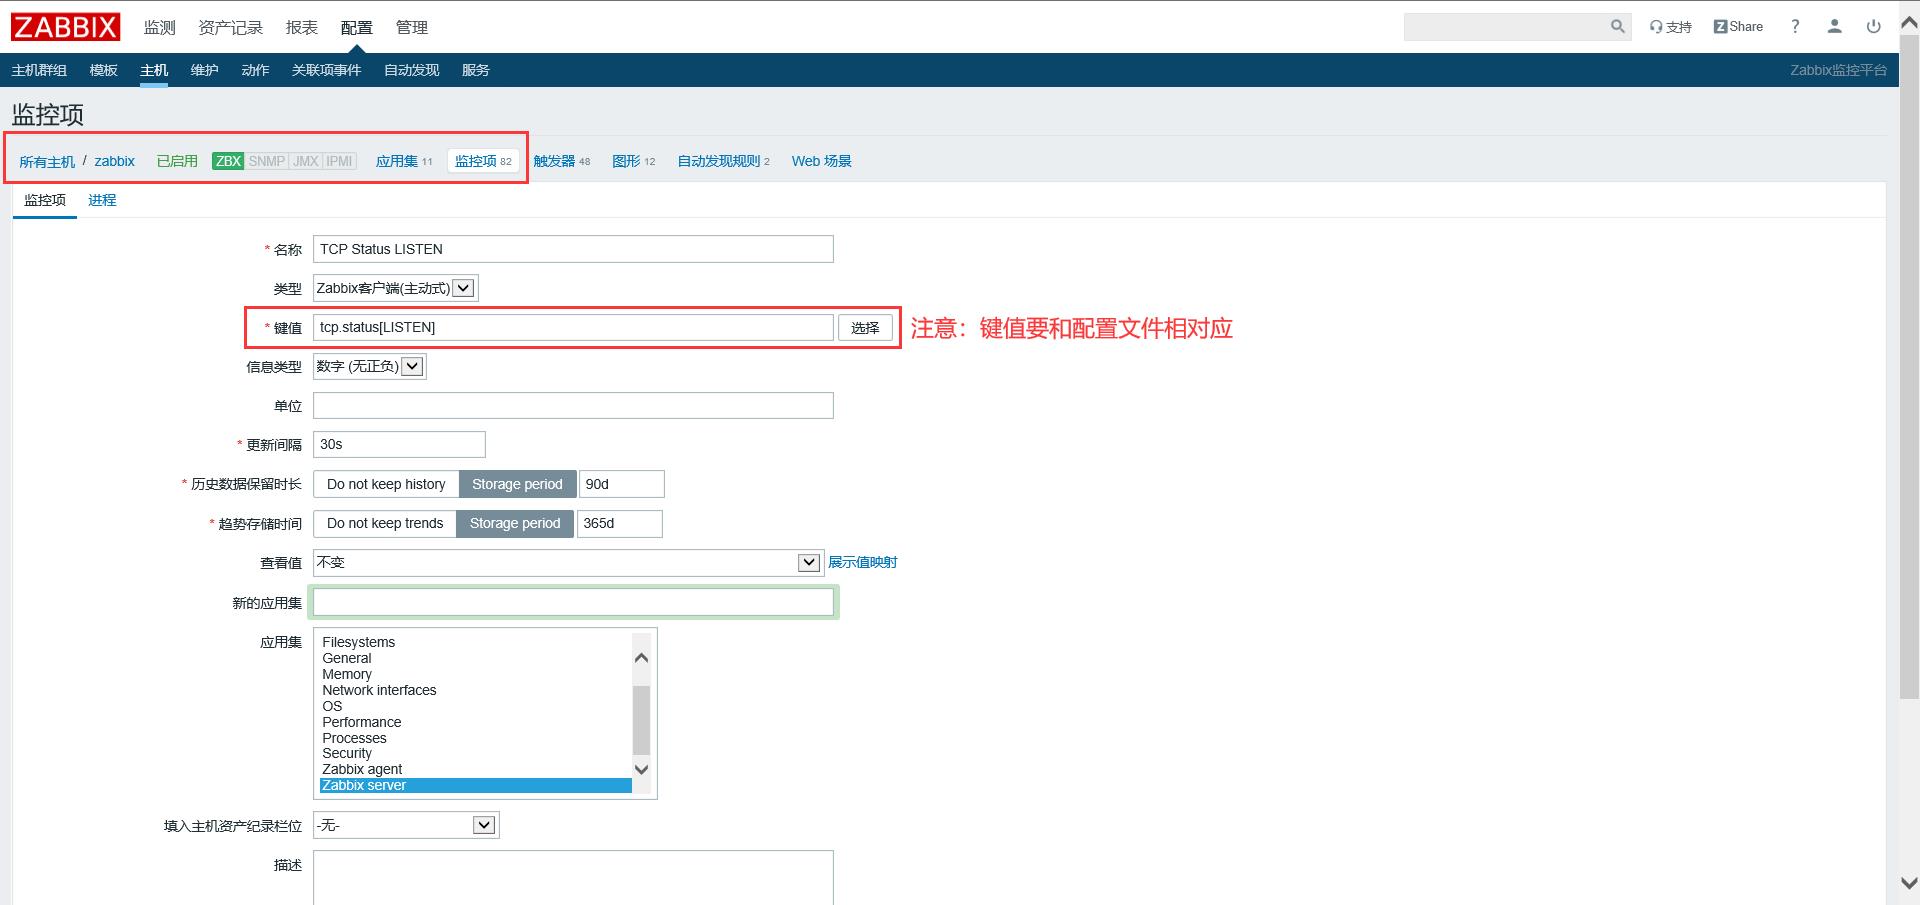Select Network interfaces in application list
Viewport: 1920px width, 905px height.
[475, 690]
